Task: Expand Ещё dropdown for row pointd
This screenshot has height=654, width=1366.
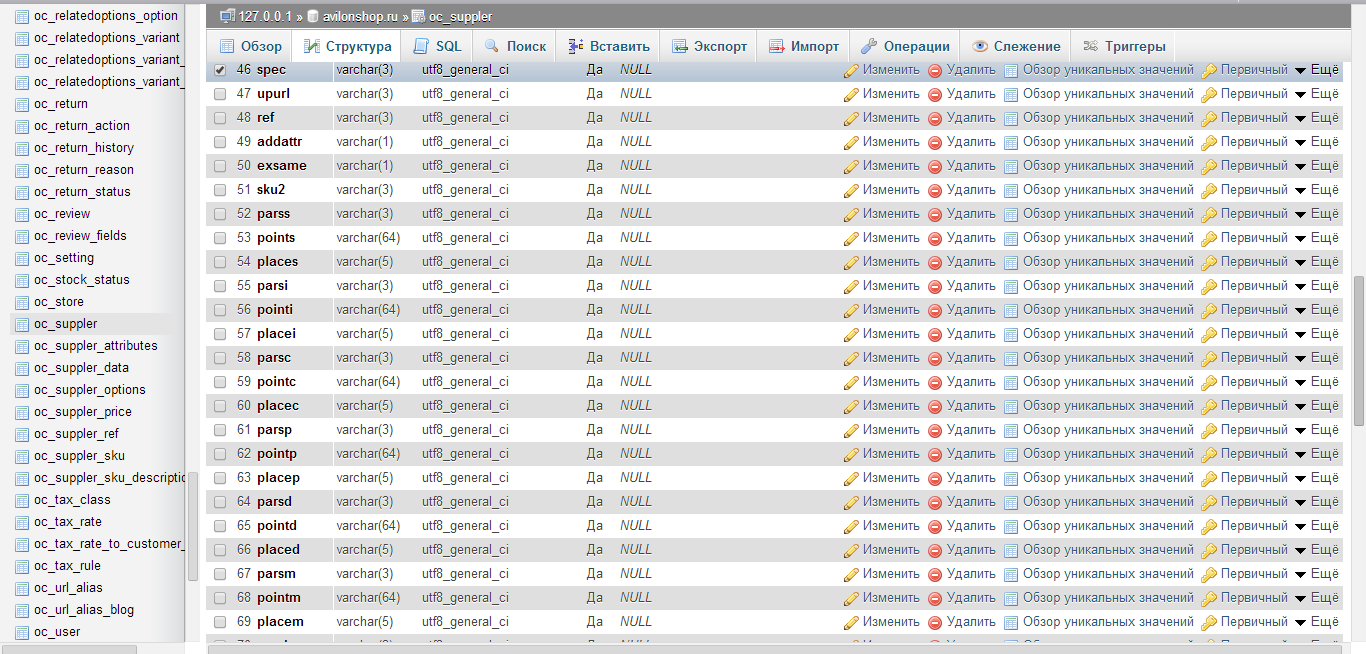Action: tap(1316, 526)
